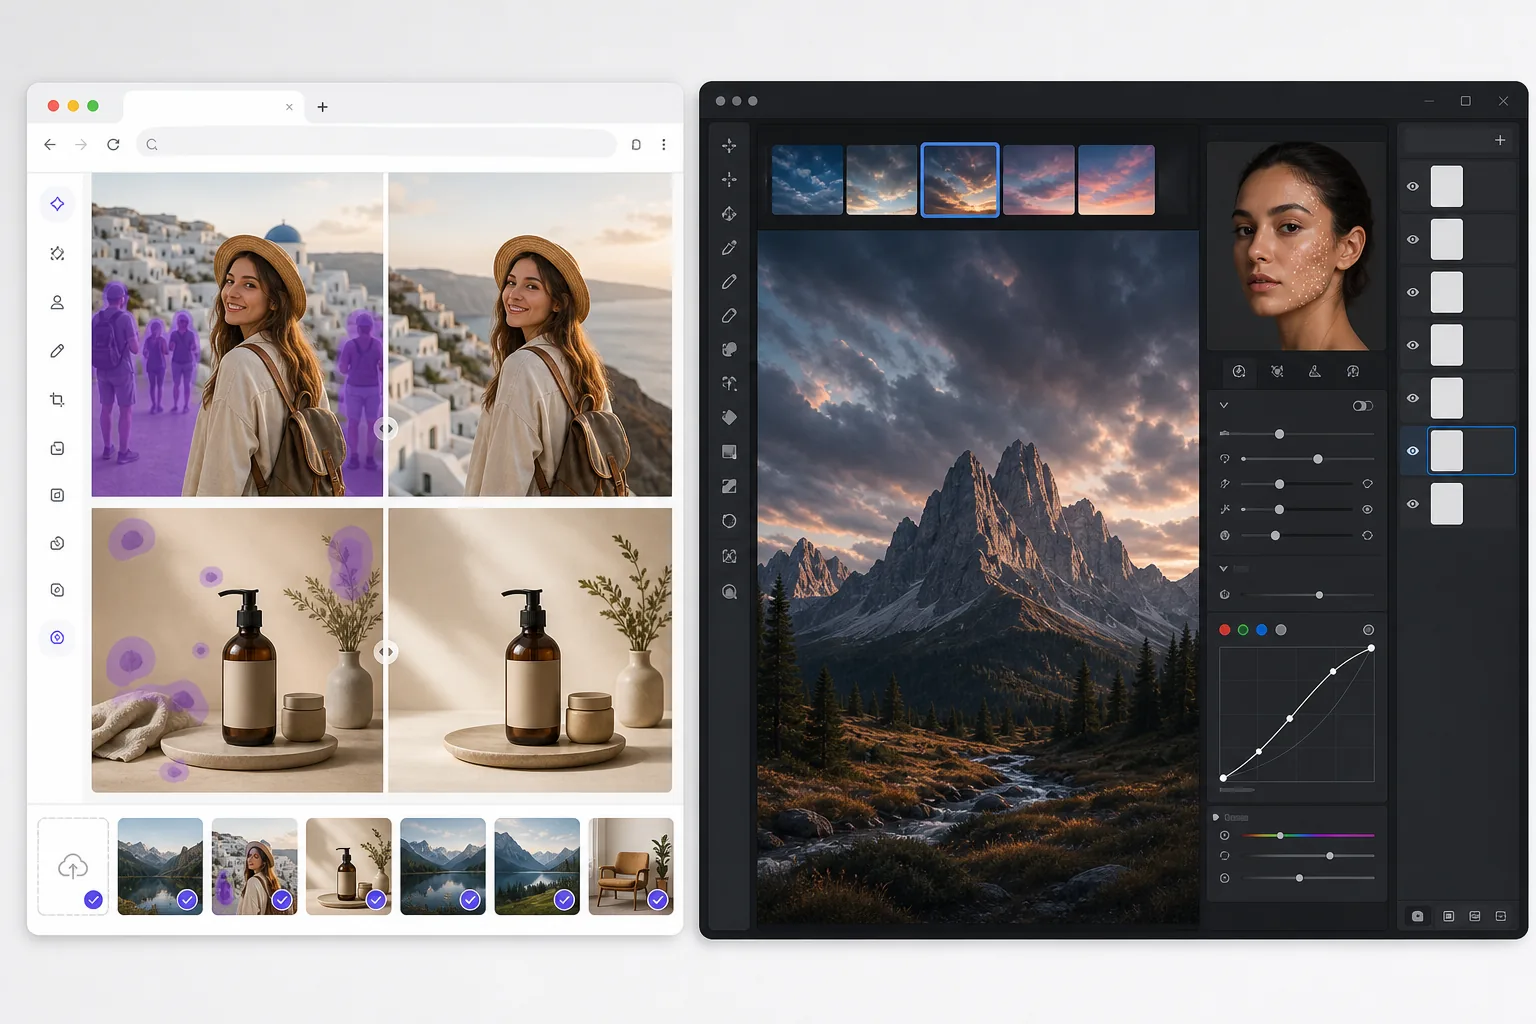1536x1024 pixels.
Task: Click the camera mask icon below layers panel
Action: pos(1417,916)
